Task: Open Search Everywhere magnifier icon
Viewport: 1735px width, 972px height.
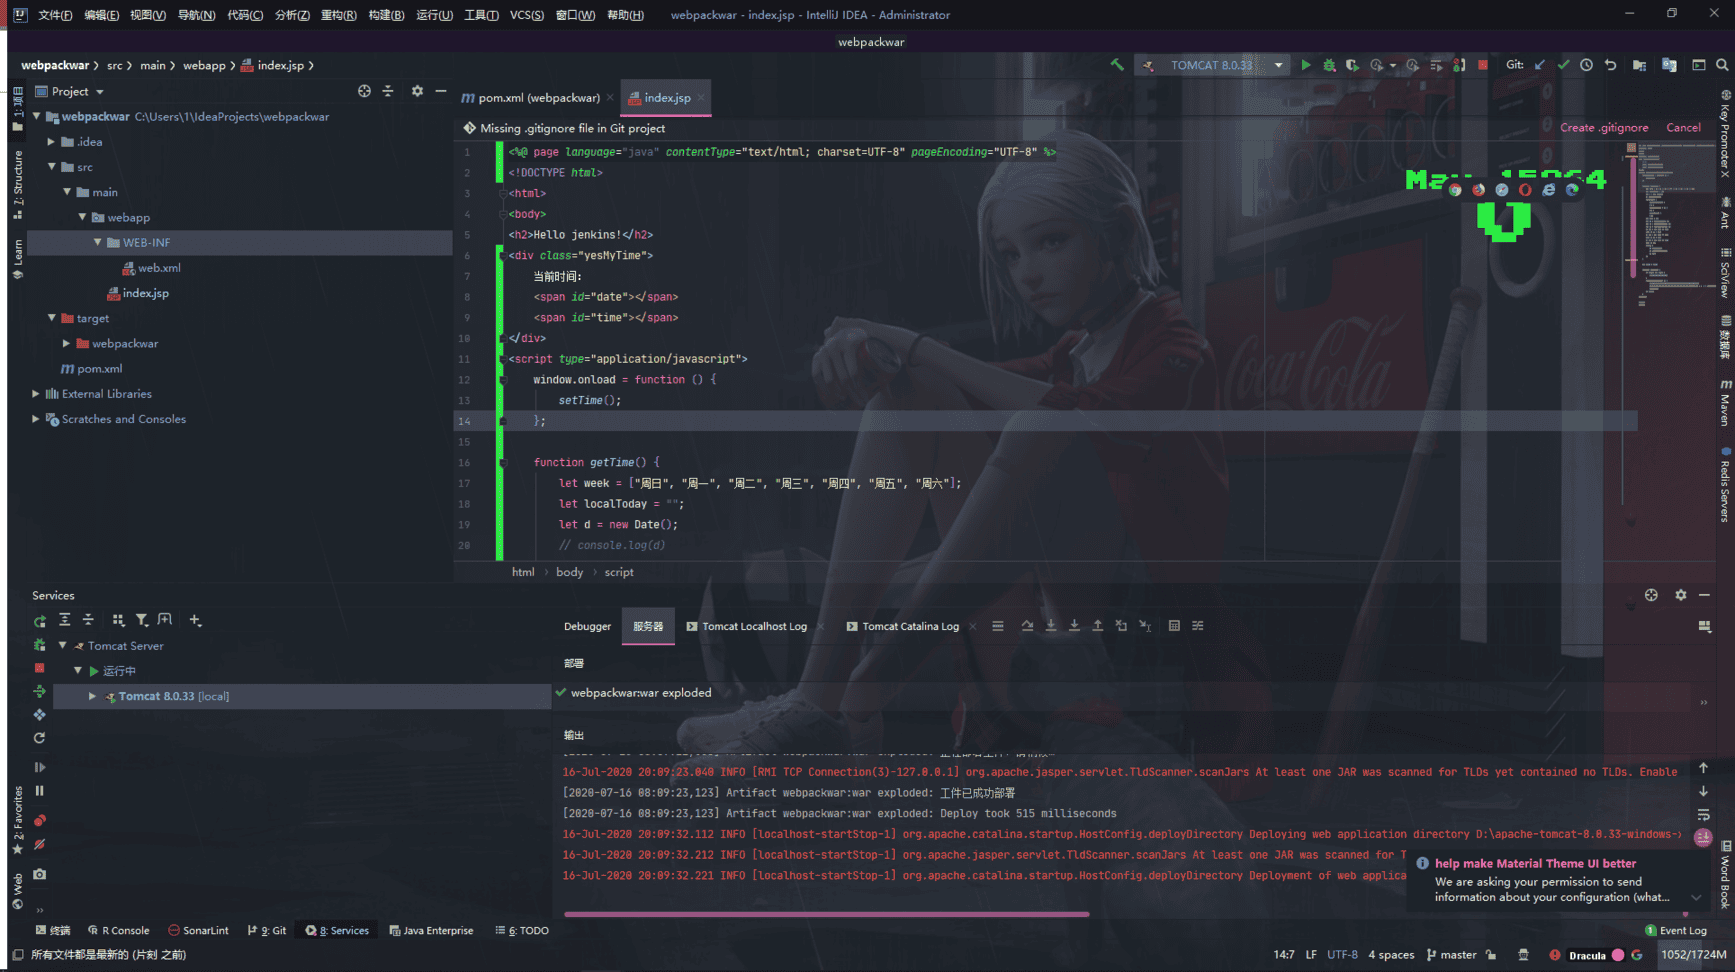Action: tap(1722, 65)
